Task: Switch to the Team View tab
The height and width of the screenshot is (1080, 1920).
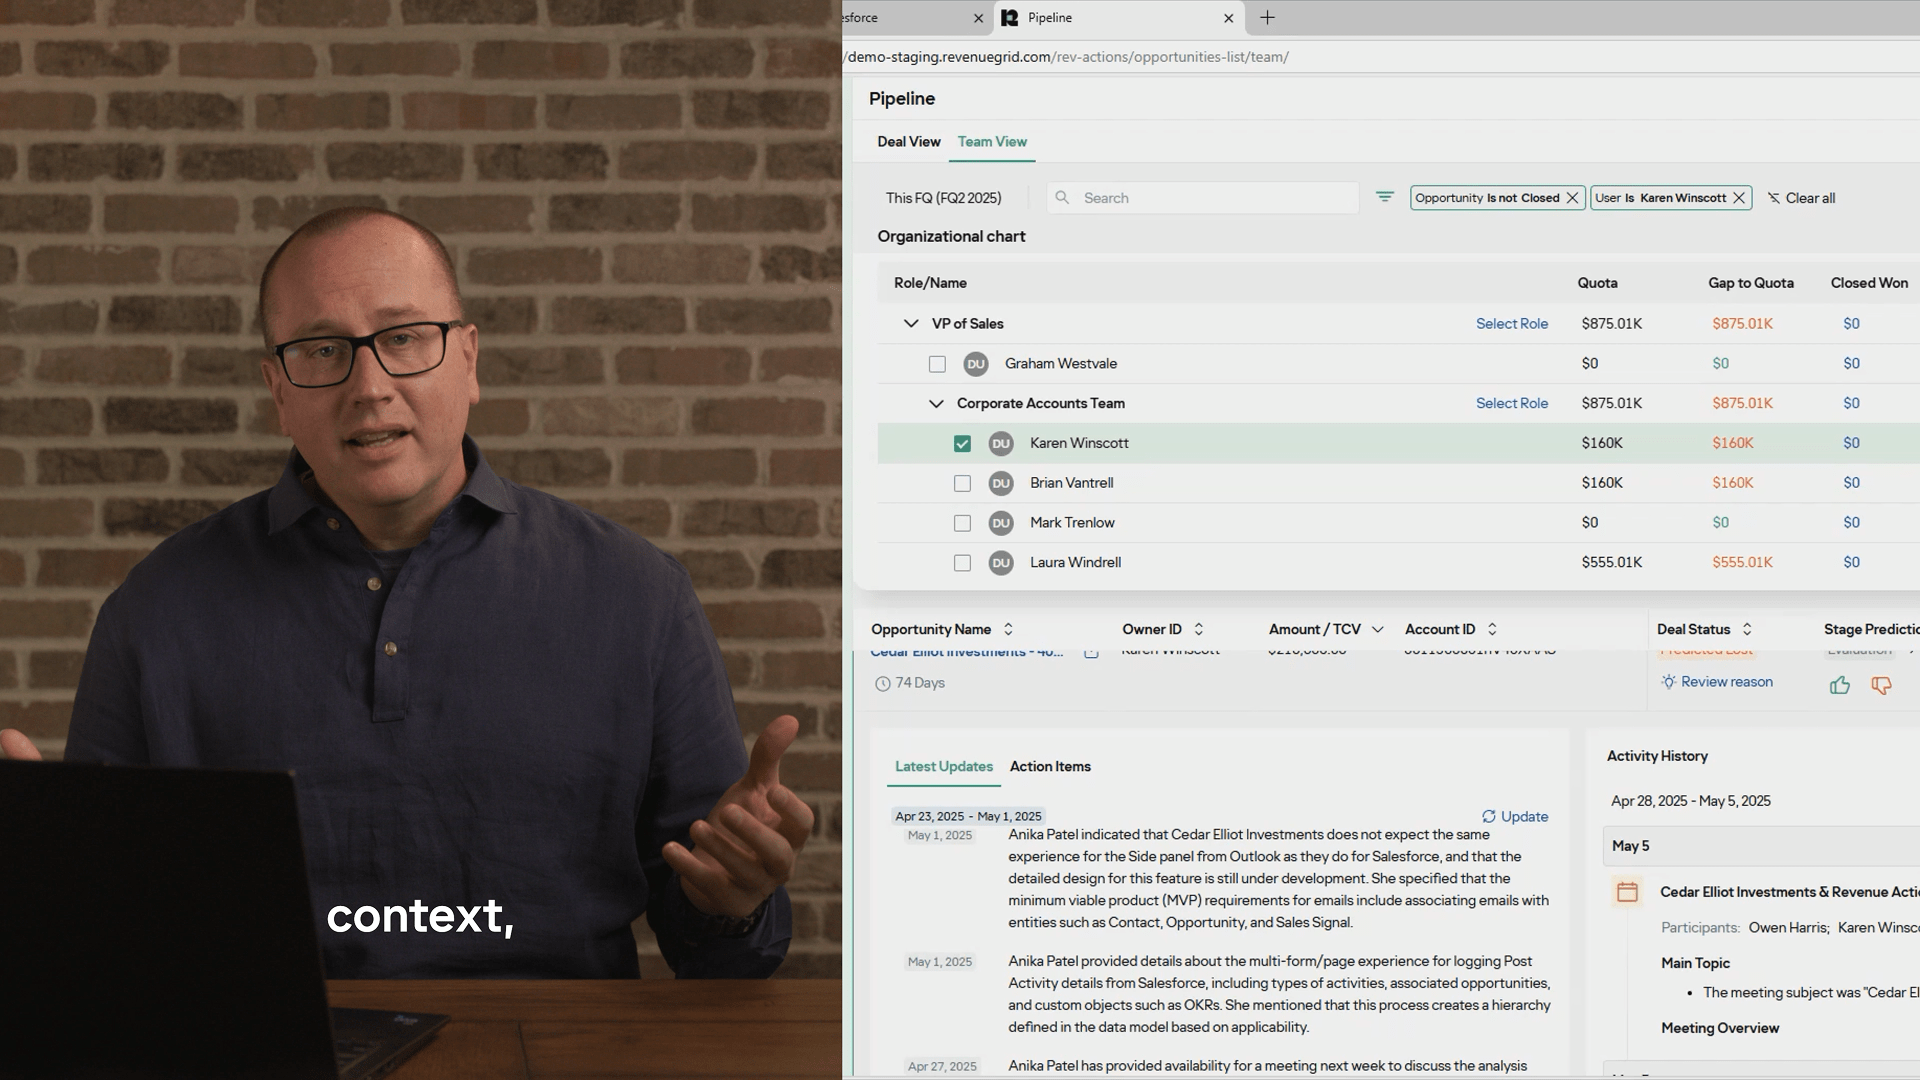Action: click(992, 142)
